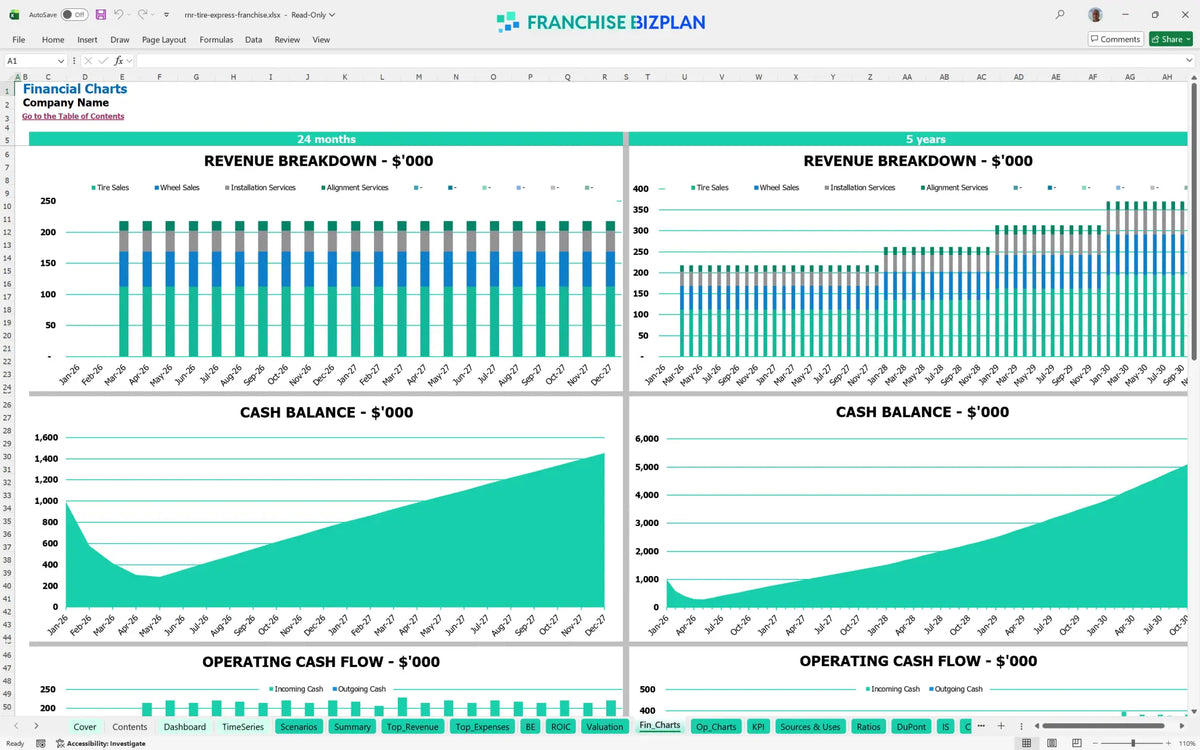Click the Comments button
The width and height of the screenshot is (1200, 750).
point(1115,39)
